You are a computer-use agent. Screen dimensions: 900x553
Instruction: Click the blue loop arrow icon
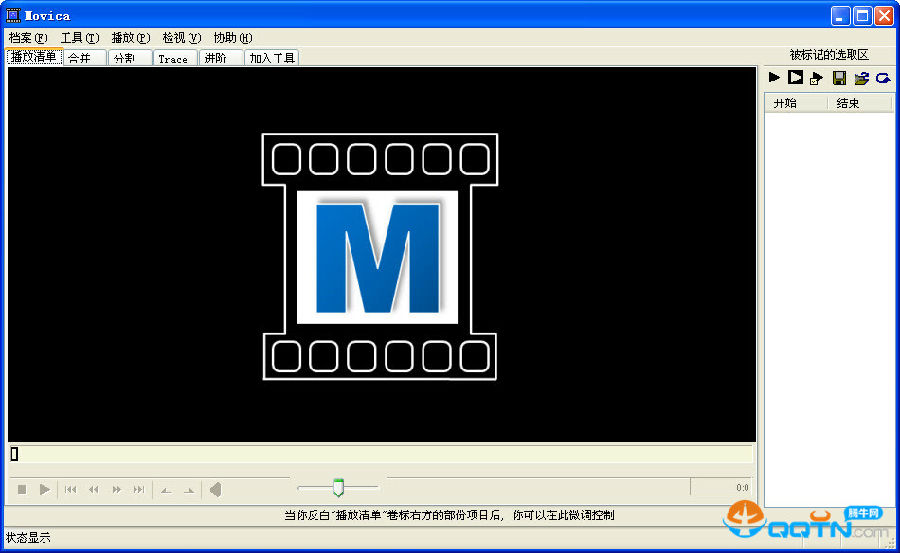click(883, 78)
